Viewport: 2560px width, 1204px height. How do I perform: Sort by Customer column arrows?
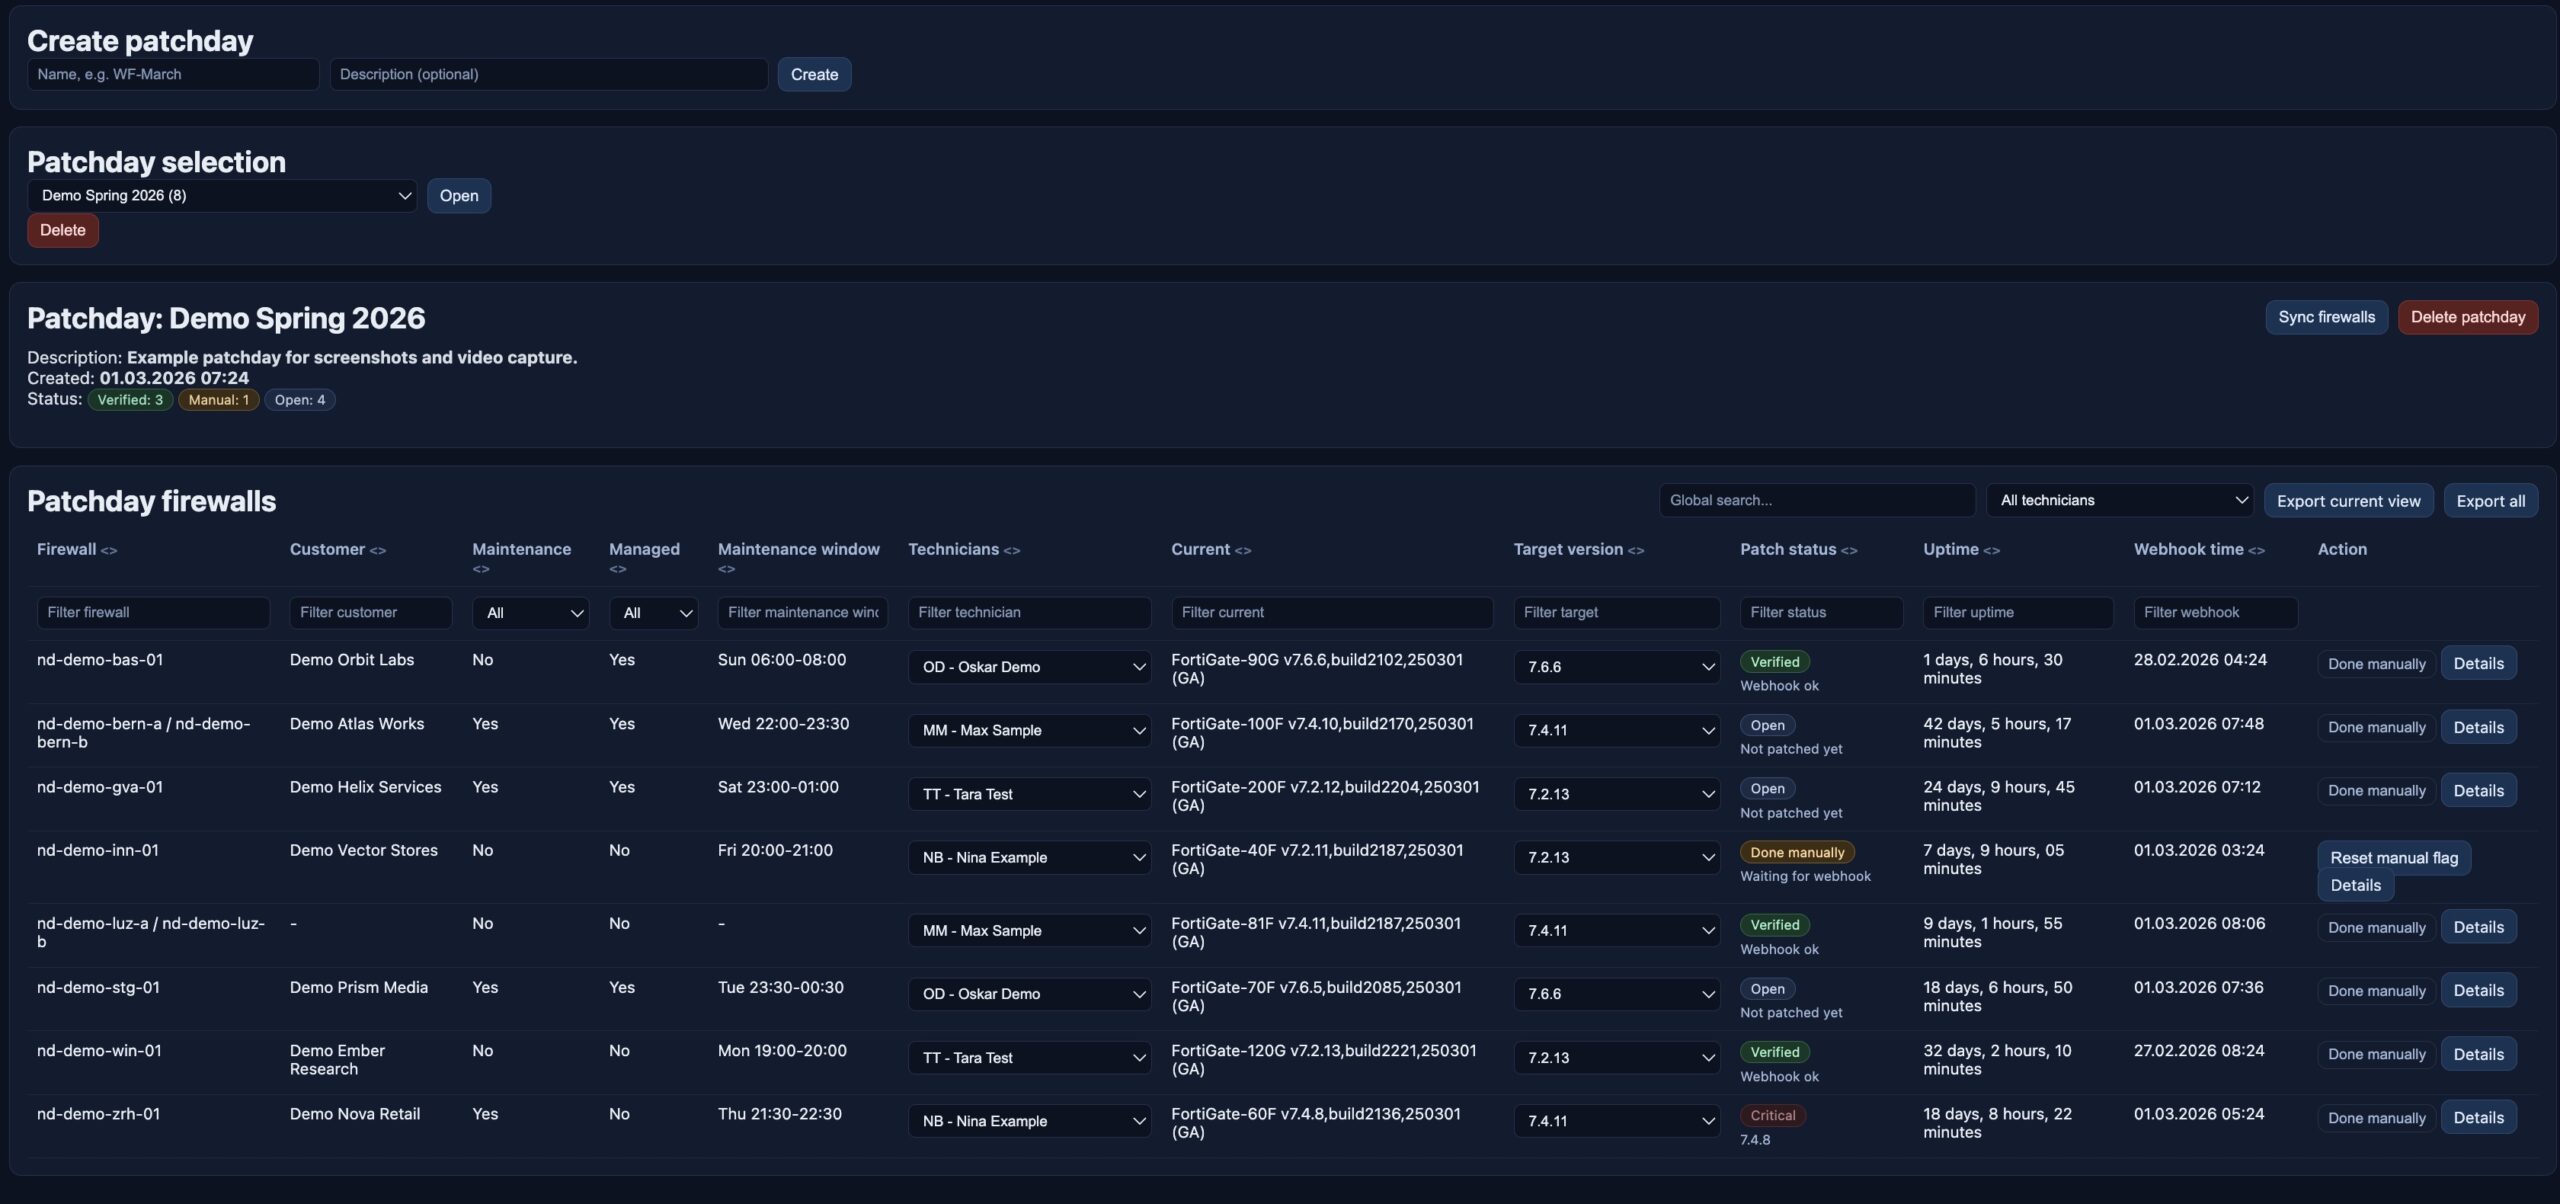pos(377,551)
